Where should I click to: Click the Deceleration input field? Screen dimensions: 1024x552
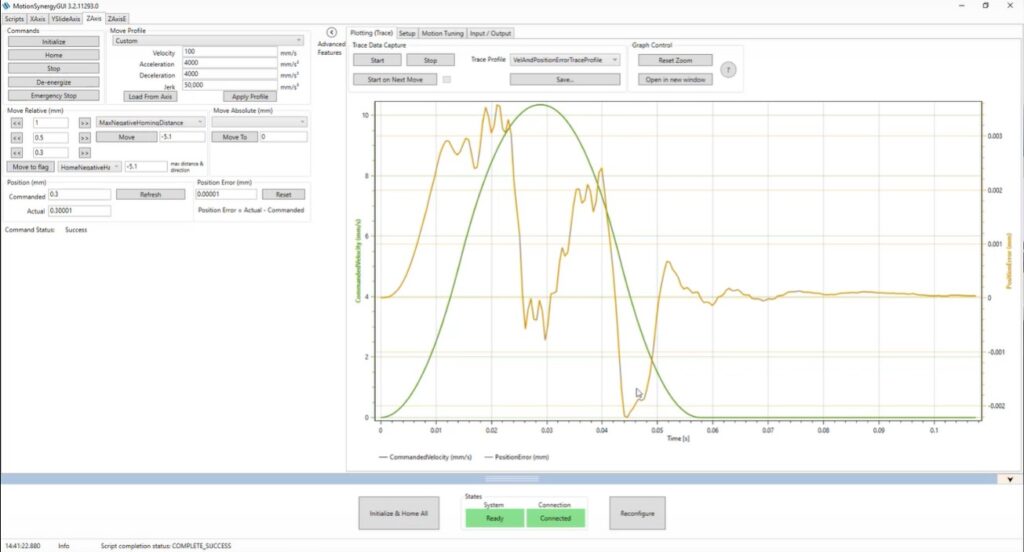point(230,74)
